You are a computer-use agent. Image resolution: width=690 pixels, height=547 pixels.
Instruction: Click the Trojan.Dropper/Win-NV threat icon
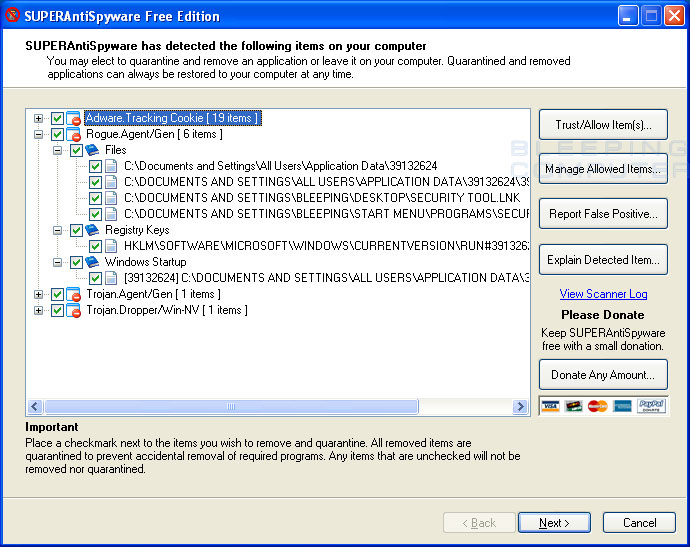(x=73, y=310)
